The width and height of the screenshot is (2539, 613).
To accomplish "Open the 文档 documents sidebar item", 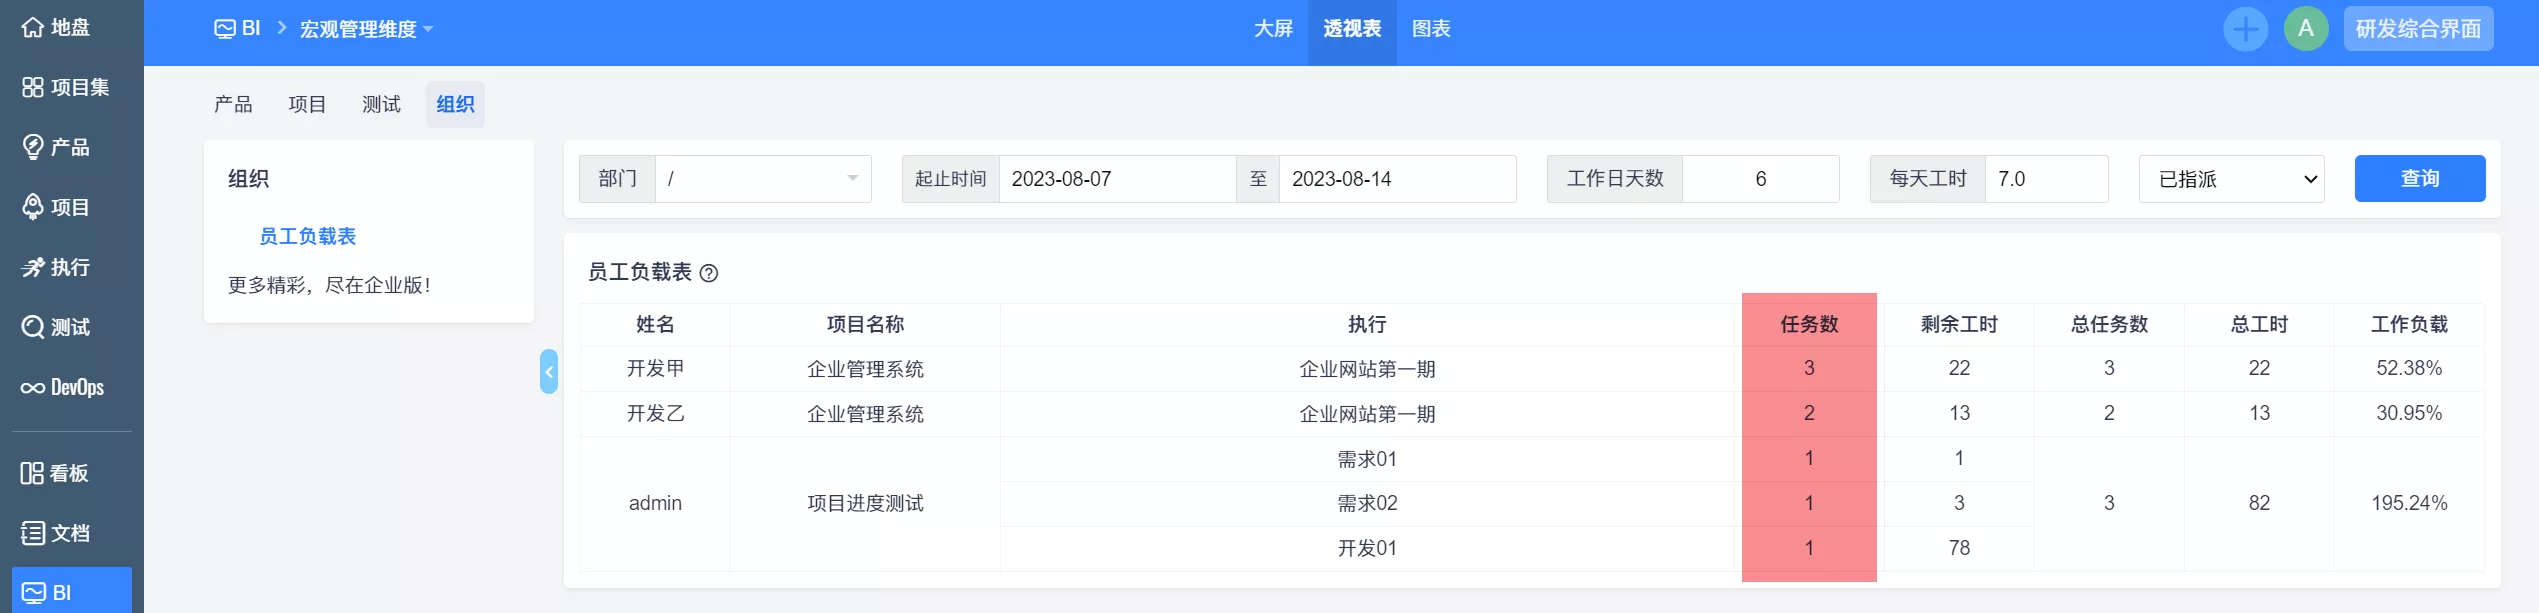I will 56,533.
